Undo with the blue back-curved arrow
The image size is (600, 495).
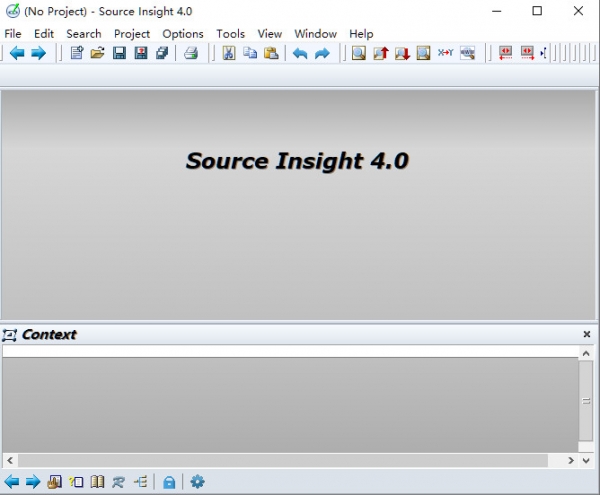click(x=300, y=53)
